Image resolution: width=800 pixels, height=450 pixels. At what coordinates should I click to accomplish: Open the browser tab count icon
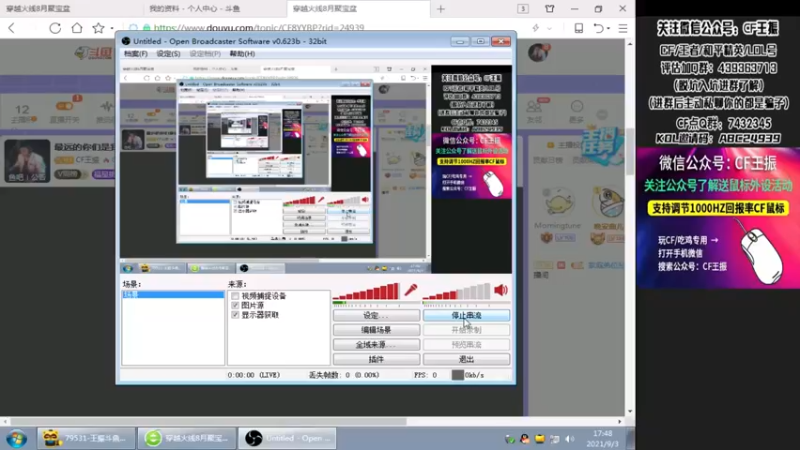coord(523,9)
